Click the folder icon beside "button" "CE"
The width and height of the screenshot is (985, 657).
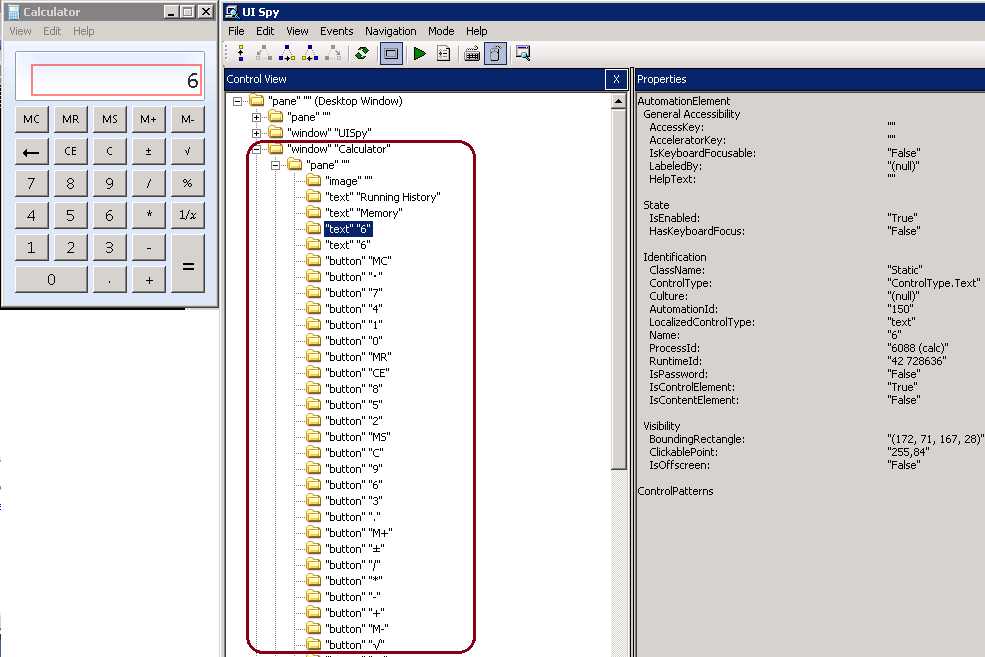313,372
